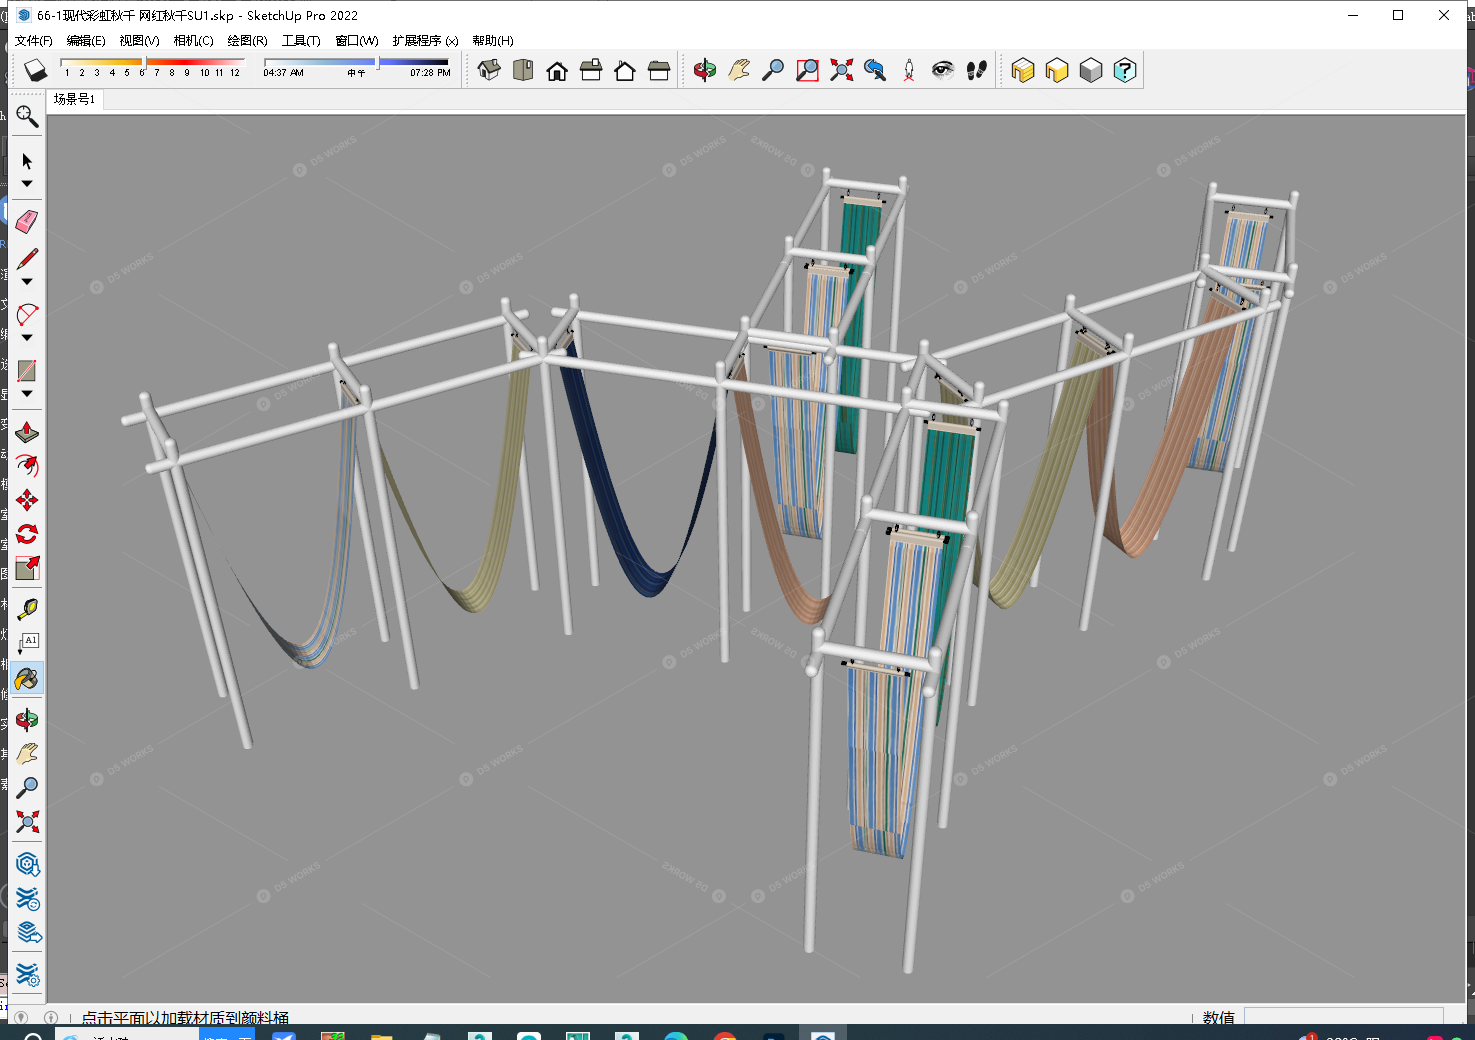Choose the Arc tool

click(x=27, y=314)
